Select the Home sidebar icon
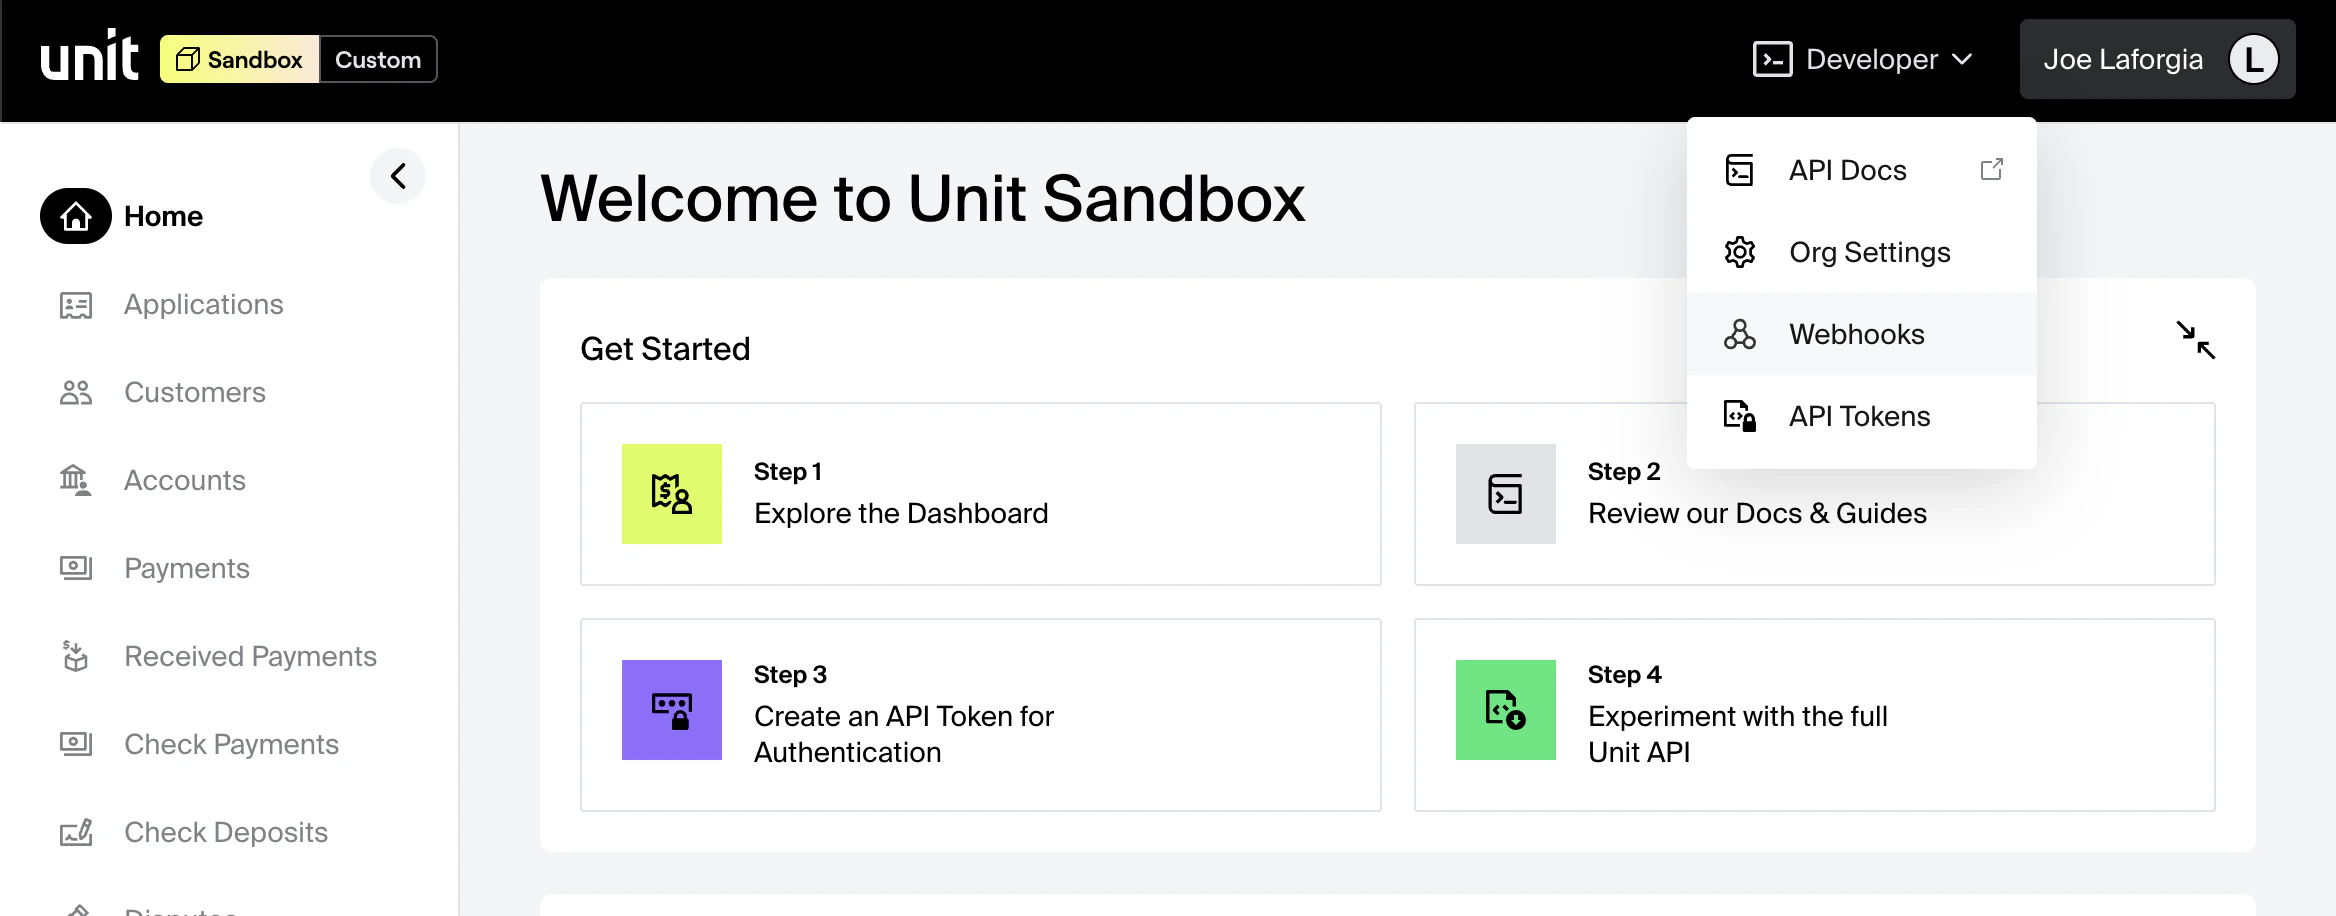Screen dimensions: 2336x916 point(75,215)
